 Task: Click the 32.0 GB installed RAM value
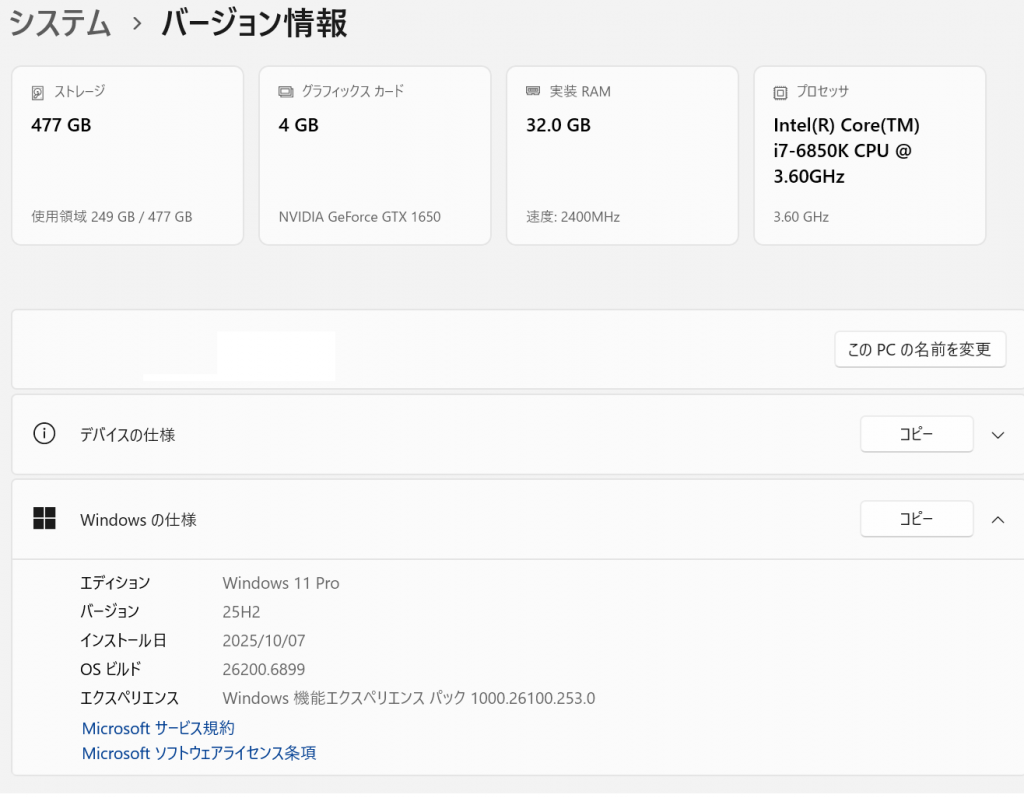pyautogui.click(x=558, y=125)
